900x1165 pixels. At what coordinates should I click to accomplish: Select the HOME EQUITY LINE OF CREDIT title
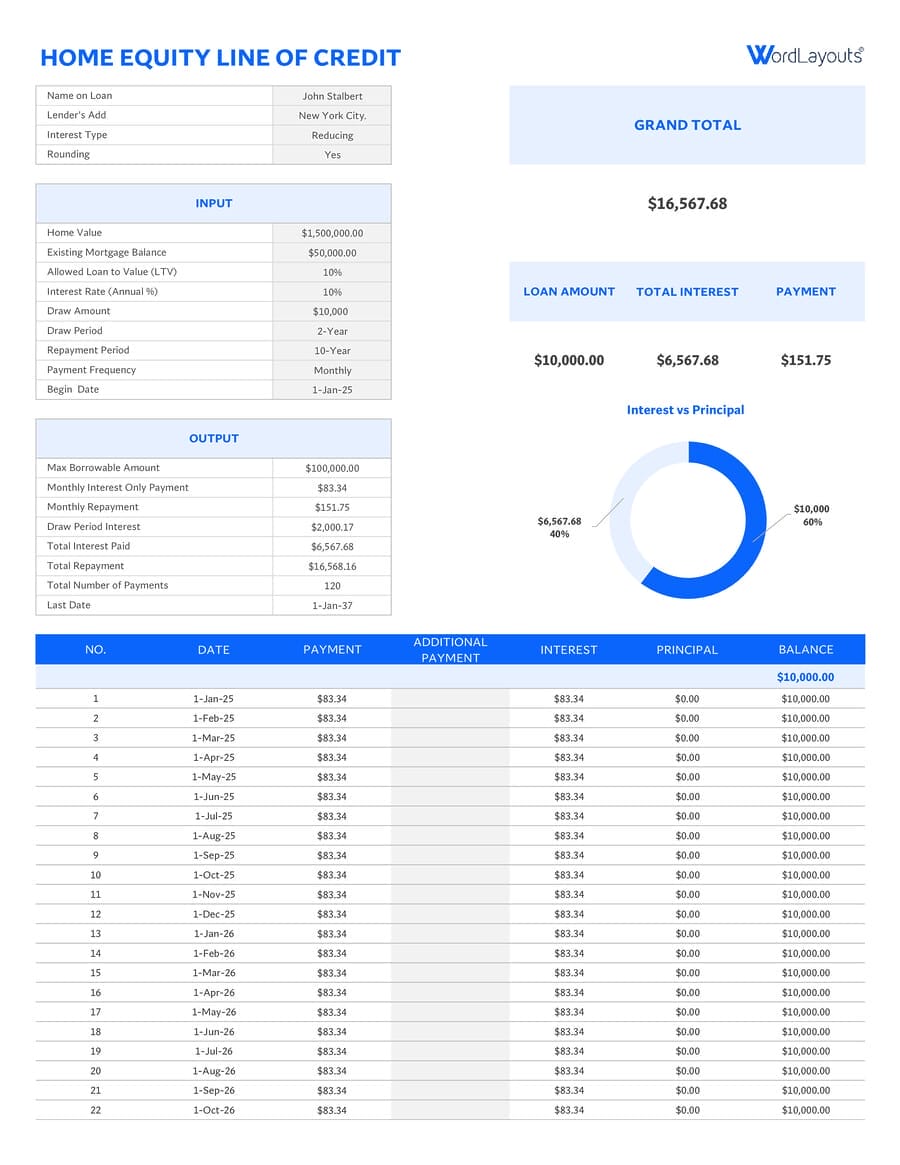(x=220, y=58)
